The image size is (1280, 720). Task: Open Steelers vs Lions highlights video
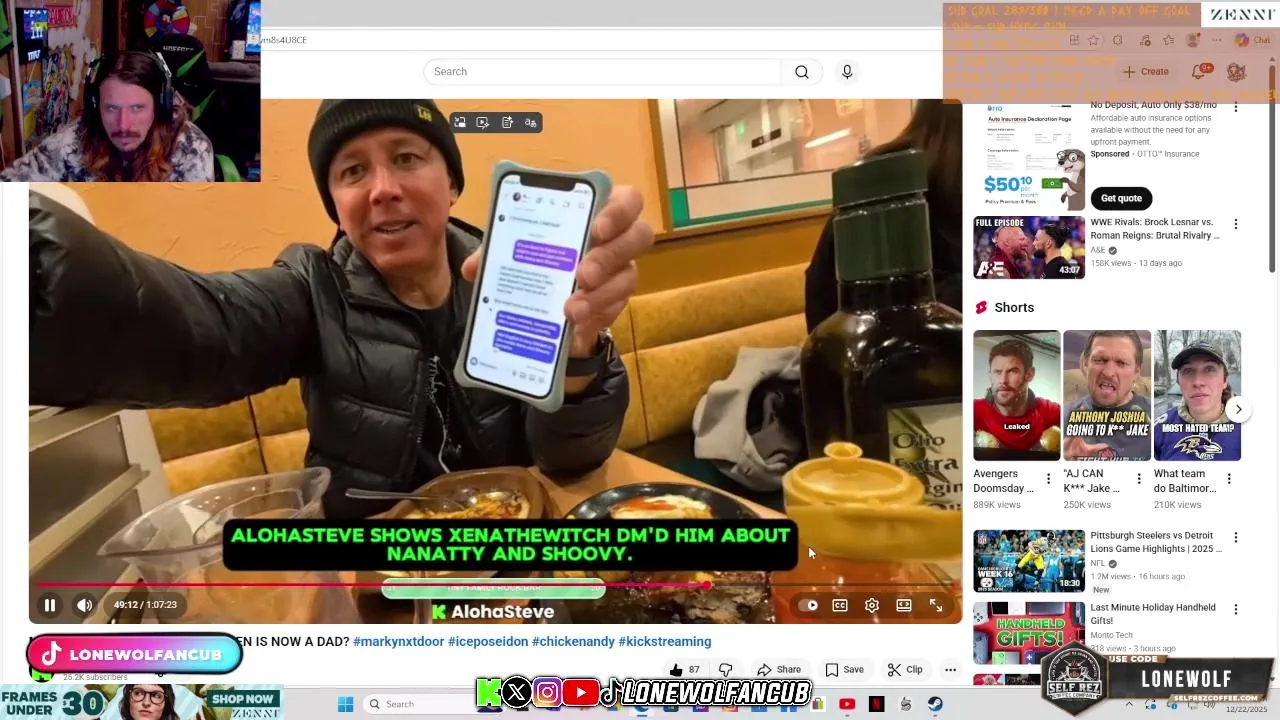point(1029,561)
